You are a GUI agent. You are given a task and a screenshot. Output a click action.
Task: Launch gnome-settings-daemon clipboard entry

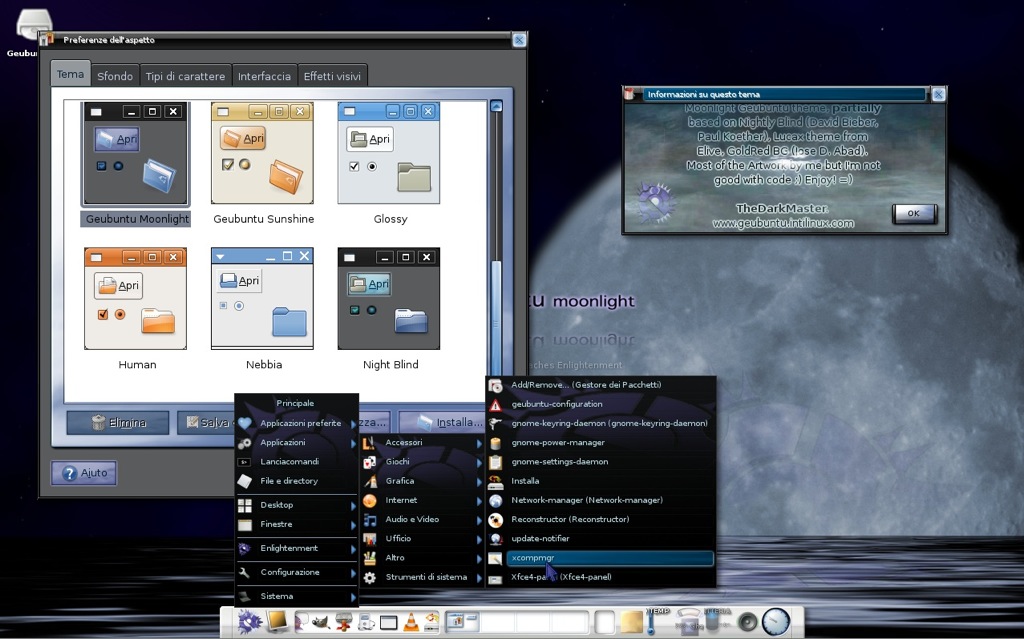coord(601,461)
